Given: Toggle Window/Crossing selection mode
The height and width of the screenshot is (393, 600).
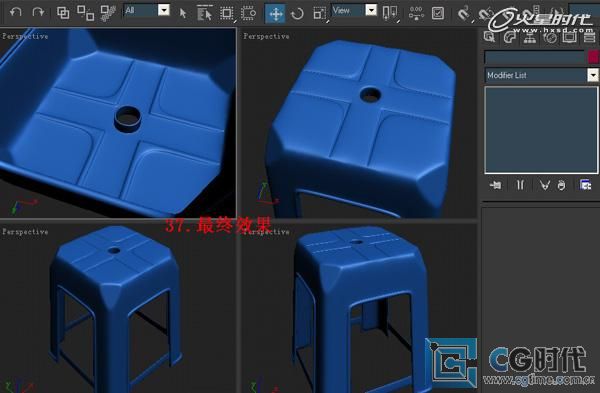Looking at the screenshot, I should 249,13.
